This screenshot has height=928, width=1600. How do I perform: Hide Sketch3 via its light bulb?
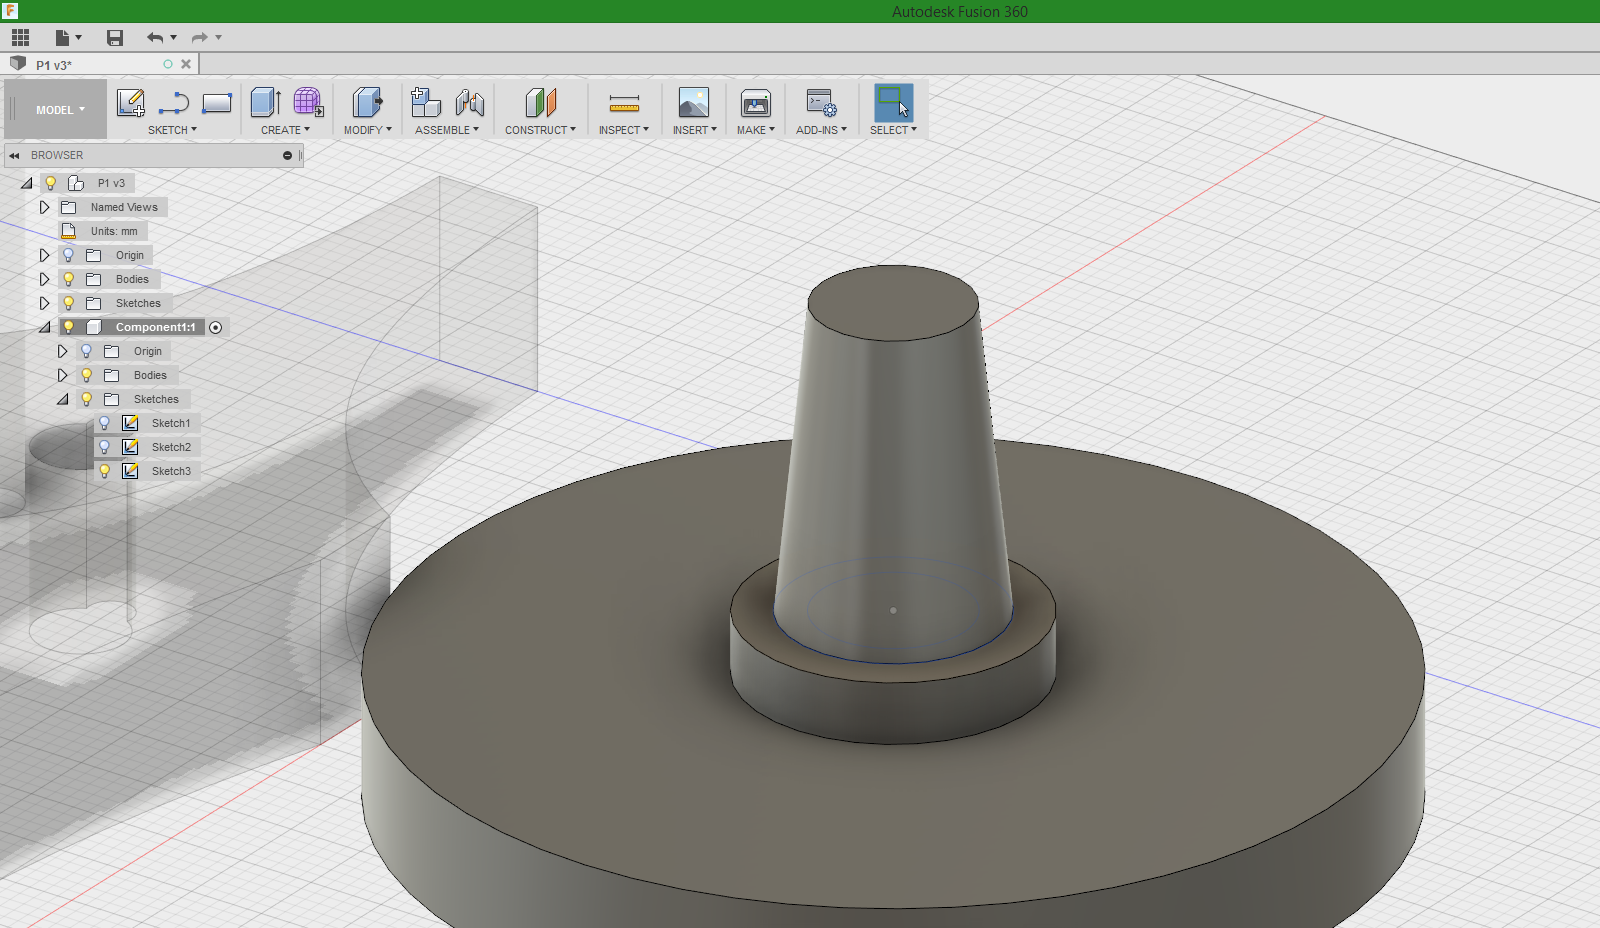coord(104,471)
